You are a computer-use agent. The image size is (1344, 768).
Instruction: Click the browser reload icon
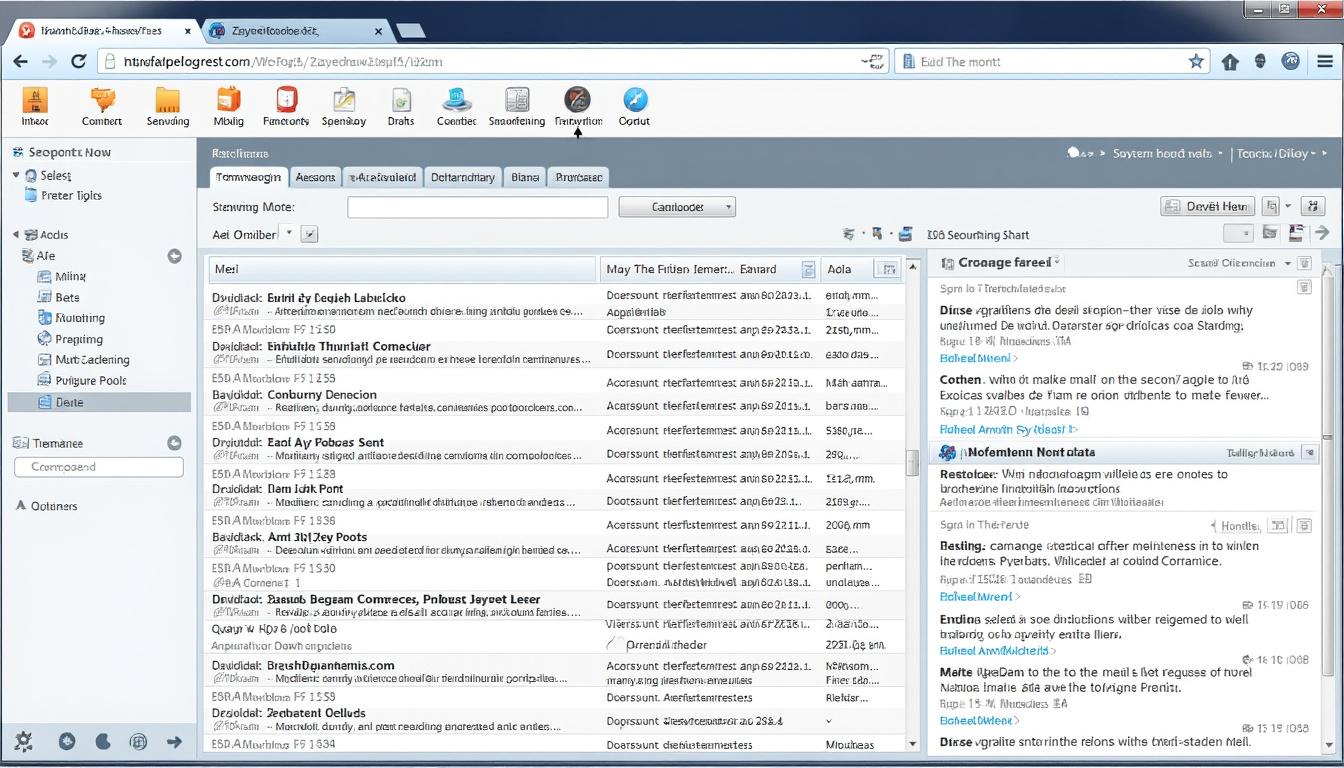click(79, 62)
